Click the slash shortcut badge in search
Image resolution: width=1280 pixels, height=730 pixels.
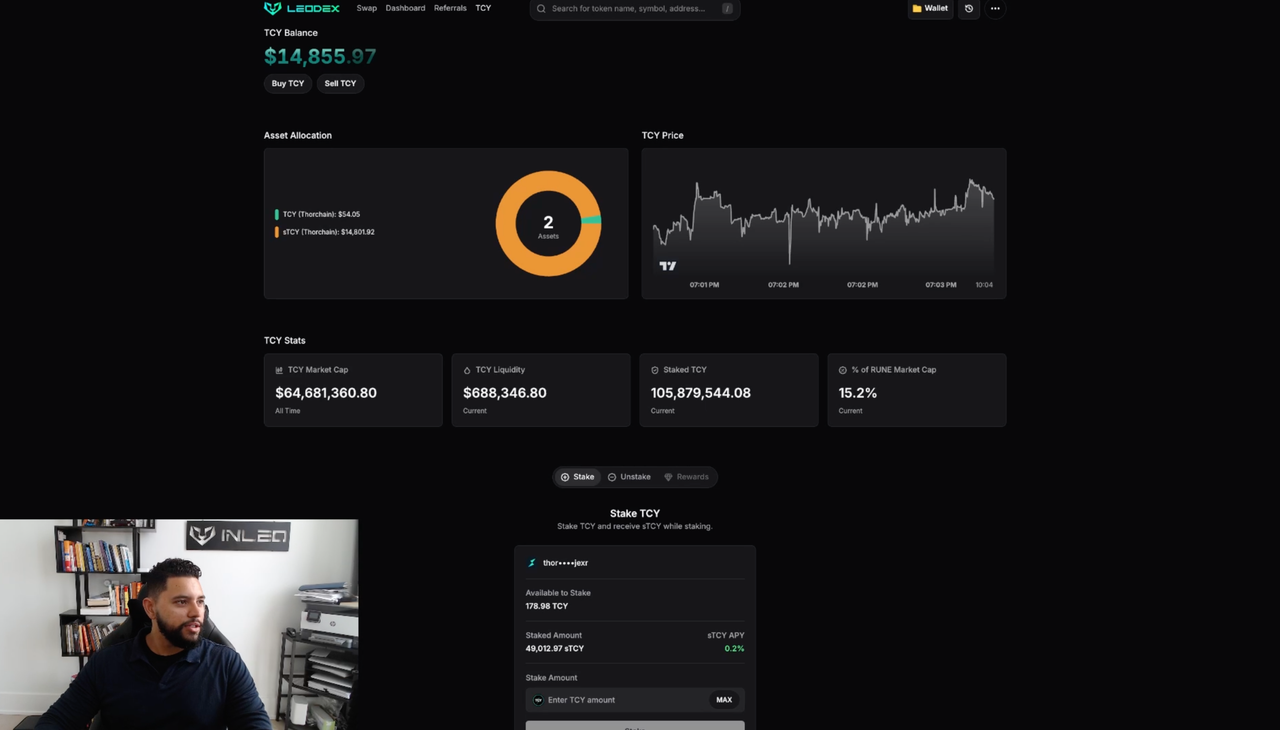[x=727, y=9]
